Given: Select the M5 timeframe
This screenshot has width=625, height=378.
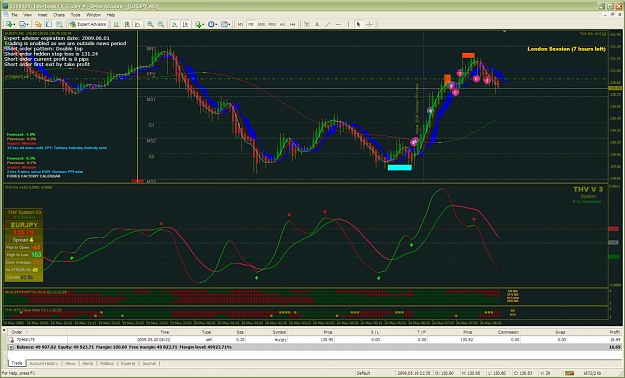Looking at the screenshot, I should click(251, 24).
